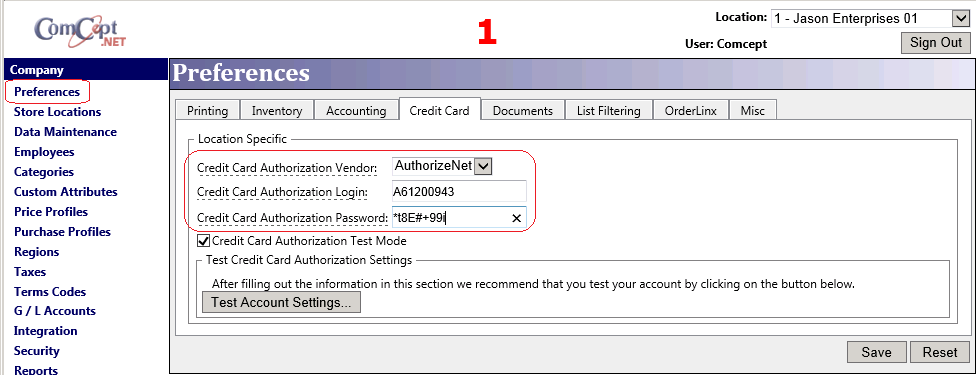Click Test Account Settings button
The image size is (976, 375).
[x=281, y=303]
